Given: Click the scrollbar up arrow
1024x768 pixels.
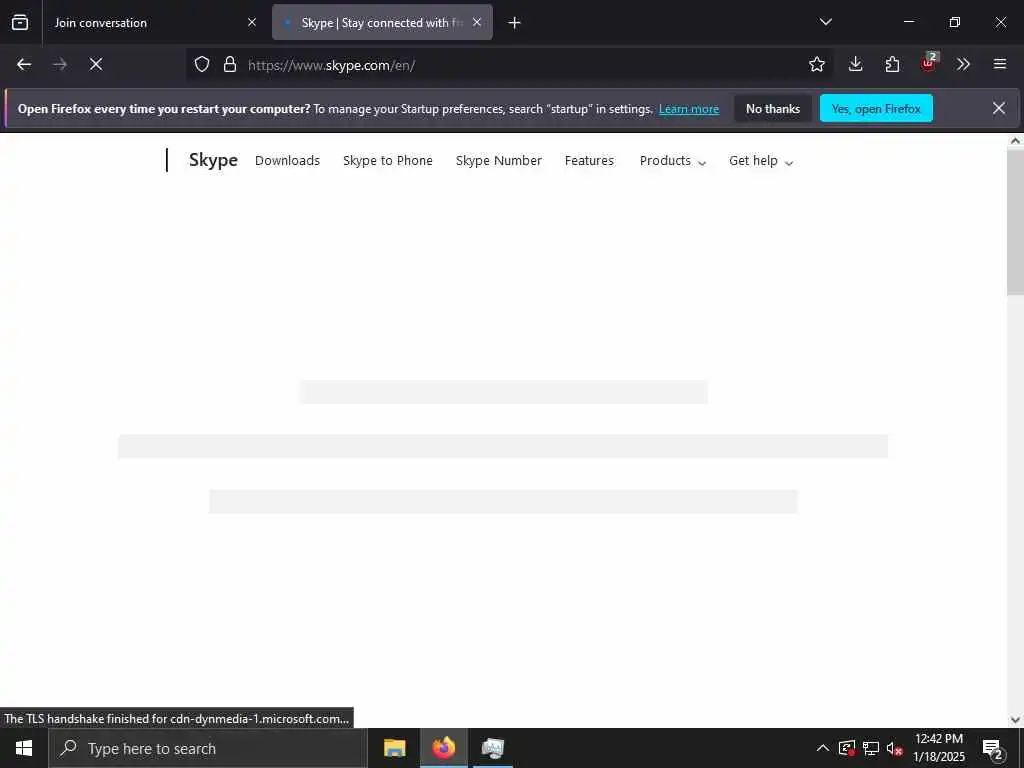Looking at the screenshot, I should pyautogui.click(x=1015, y=141).
